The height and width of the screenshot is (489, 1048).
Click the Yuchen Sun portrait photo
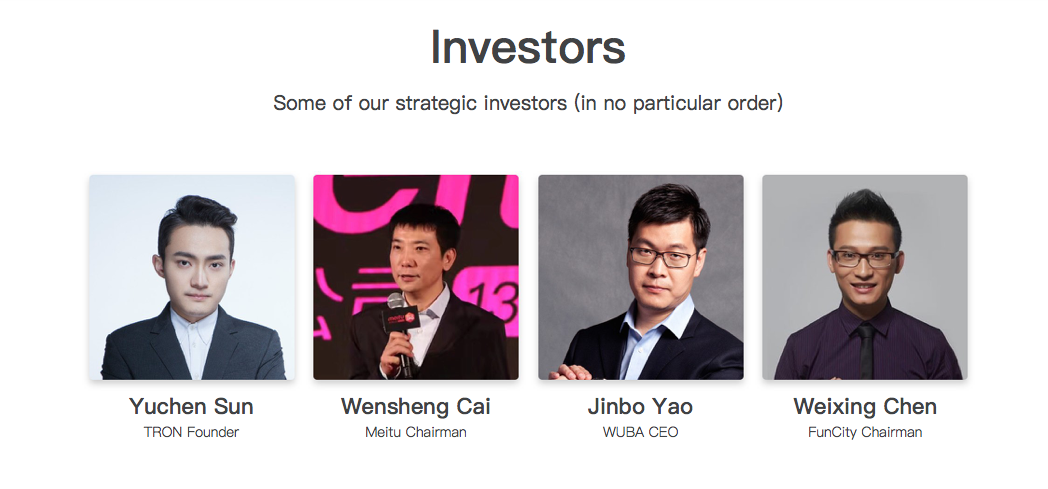191,277
